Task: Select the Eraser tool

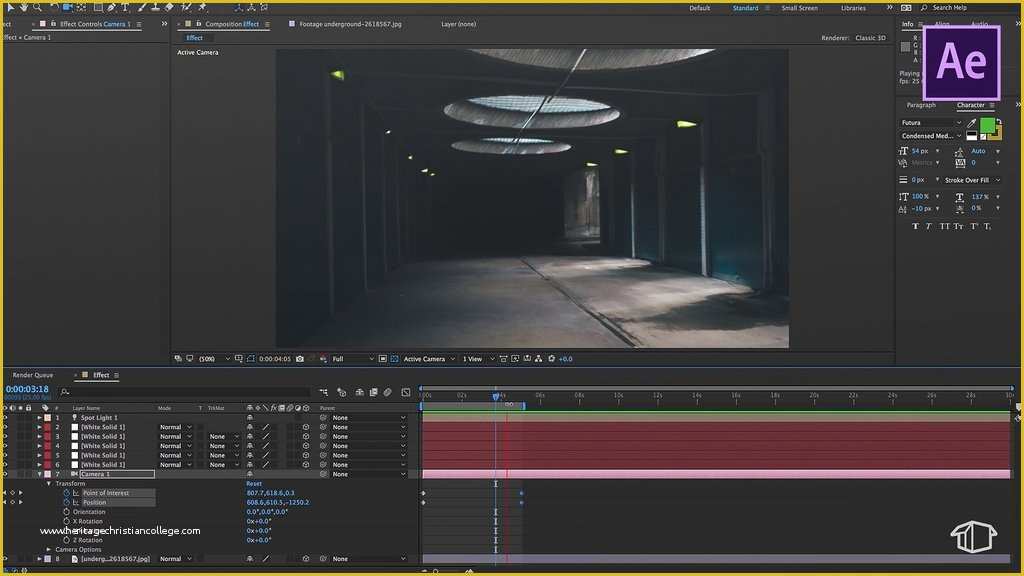Action: click(169, 7)
